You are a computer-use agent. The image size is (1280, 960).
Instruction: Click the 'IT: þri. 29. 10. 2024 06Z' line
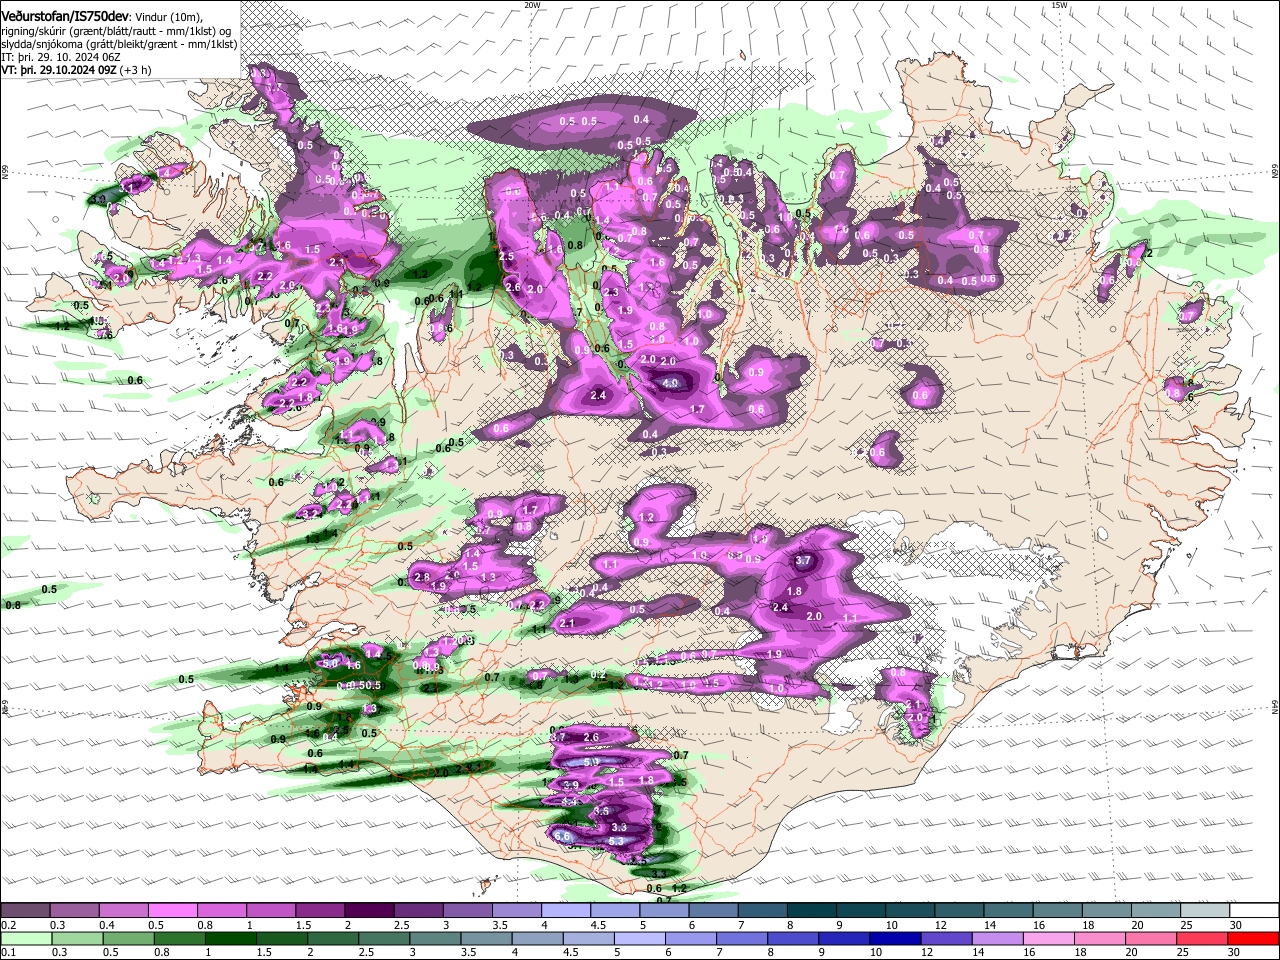click(61, 57)
